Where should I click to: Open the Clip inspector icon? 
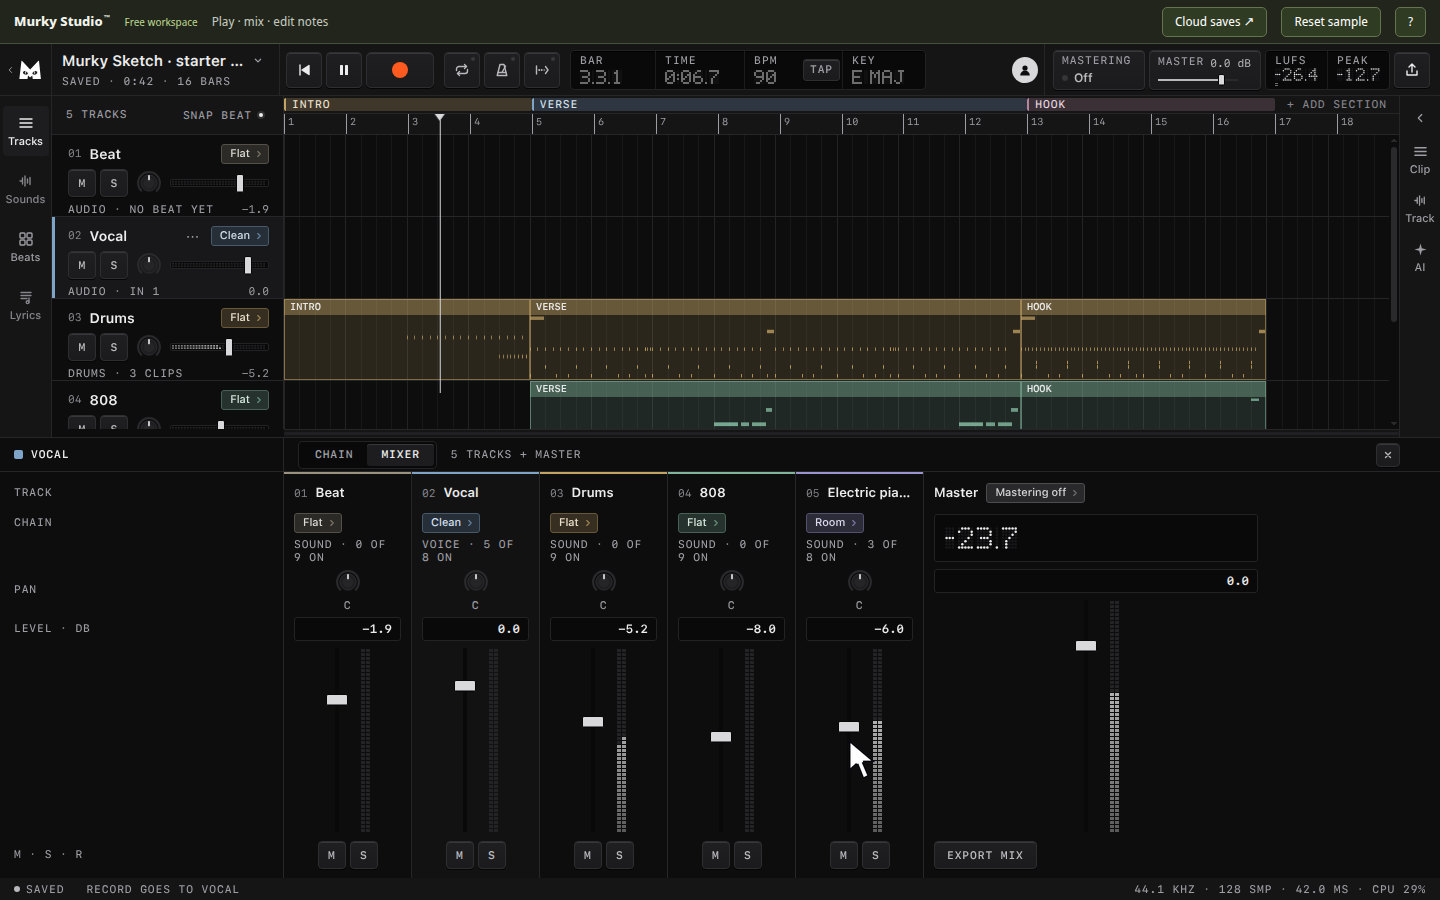(x=1420, y=159)
